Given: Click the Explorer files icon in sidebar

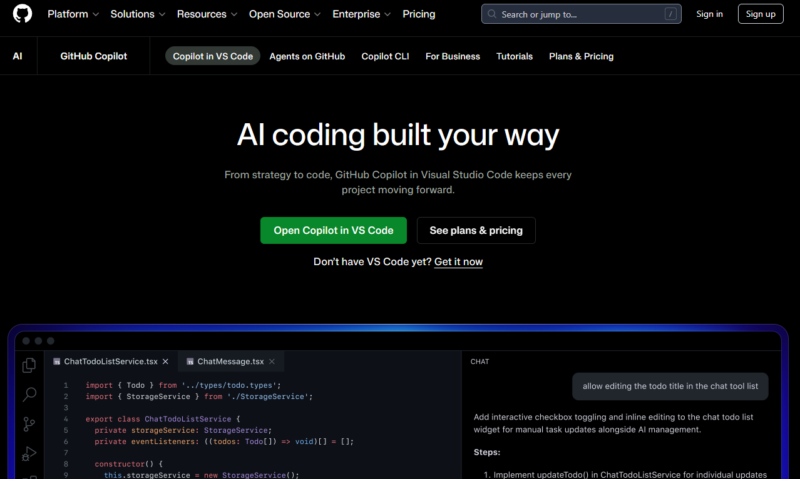Looking at the screenshot, I should tap(29, 365).
